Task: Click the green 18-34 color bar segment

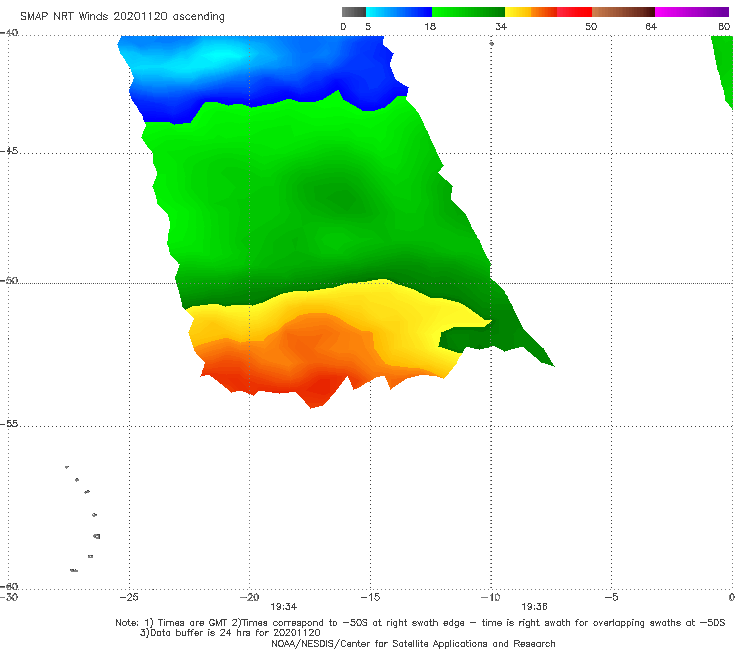Action: coord(469,12)
